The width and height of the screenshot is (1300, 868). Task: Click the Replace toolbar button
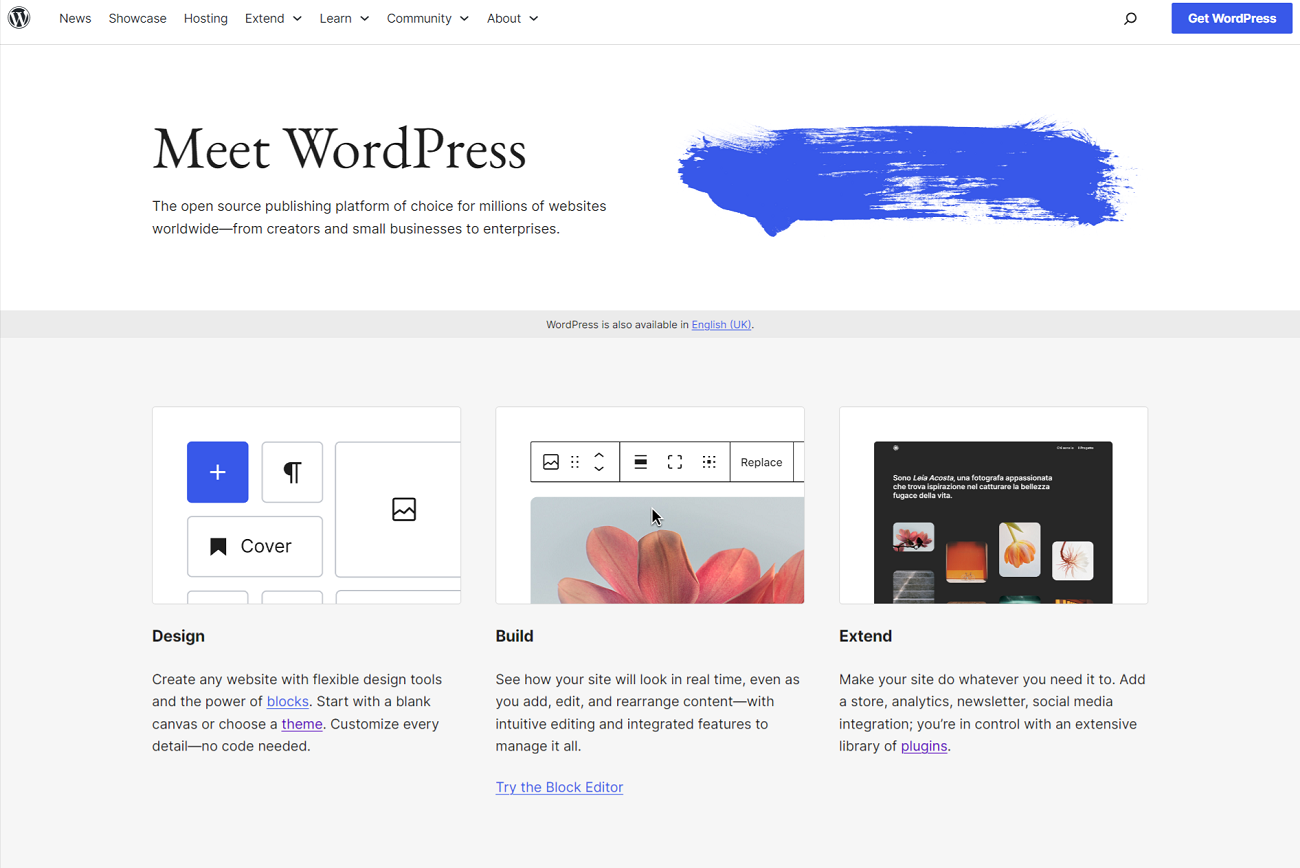761,462
